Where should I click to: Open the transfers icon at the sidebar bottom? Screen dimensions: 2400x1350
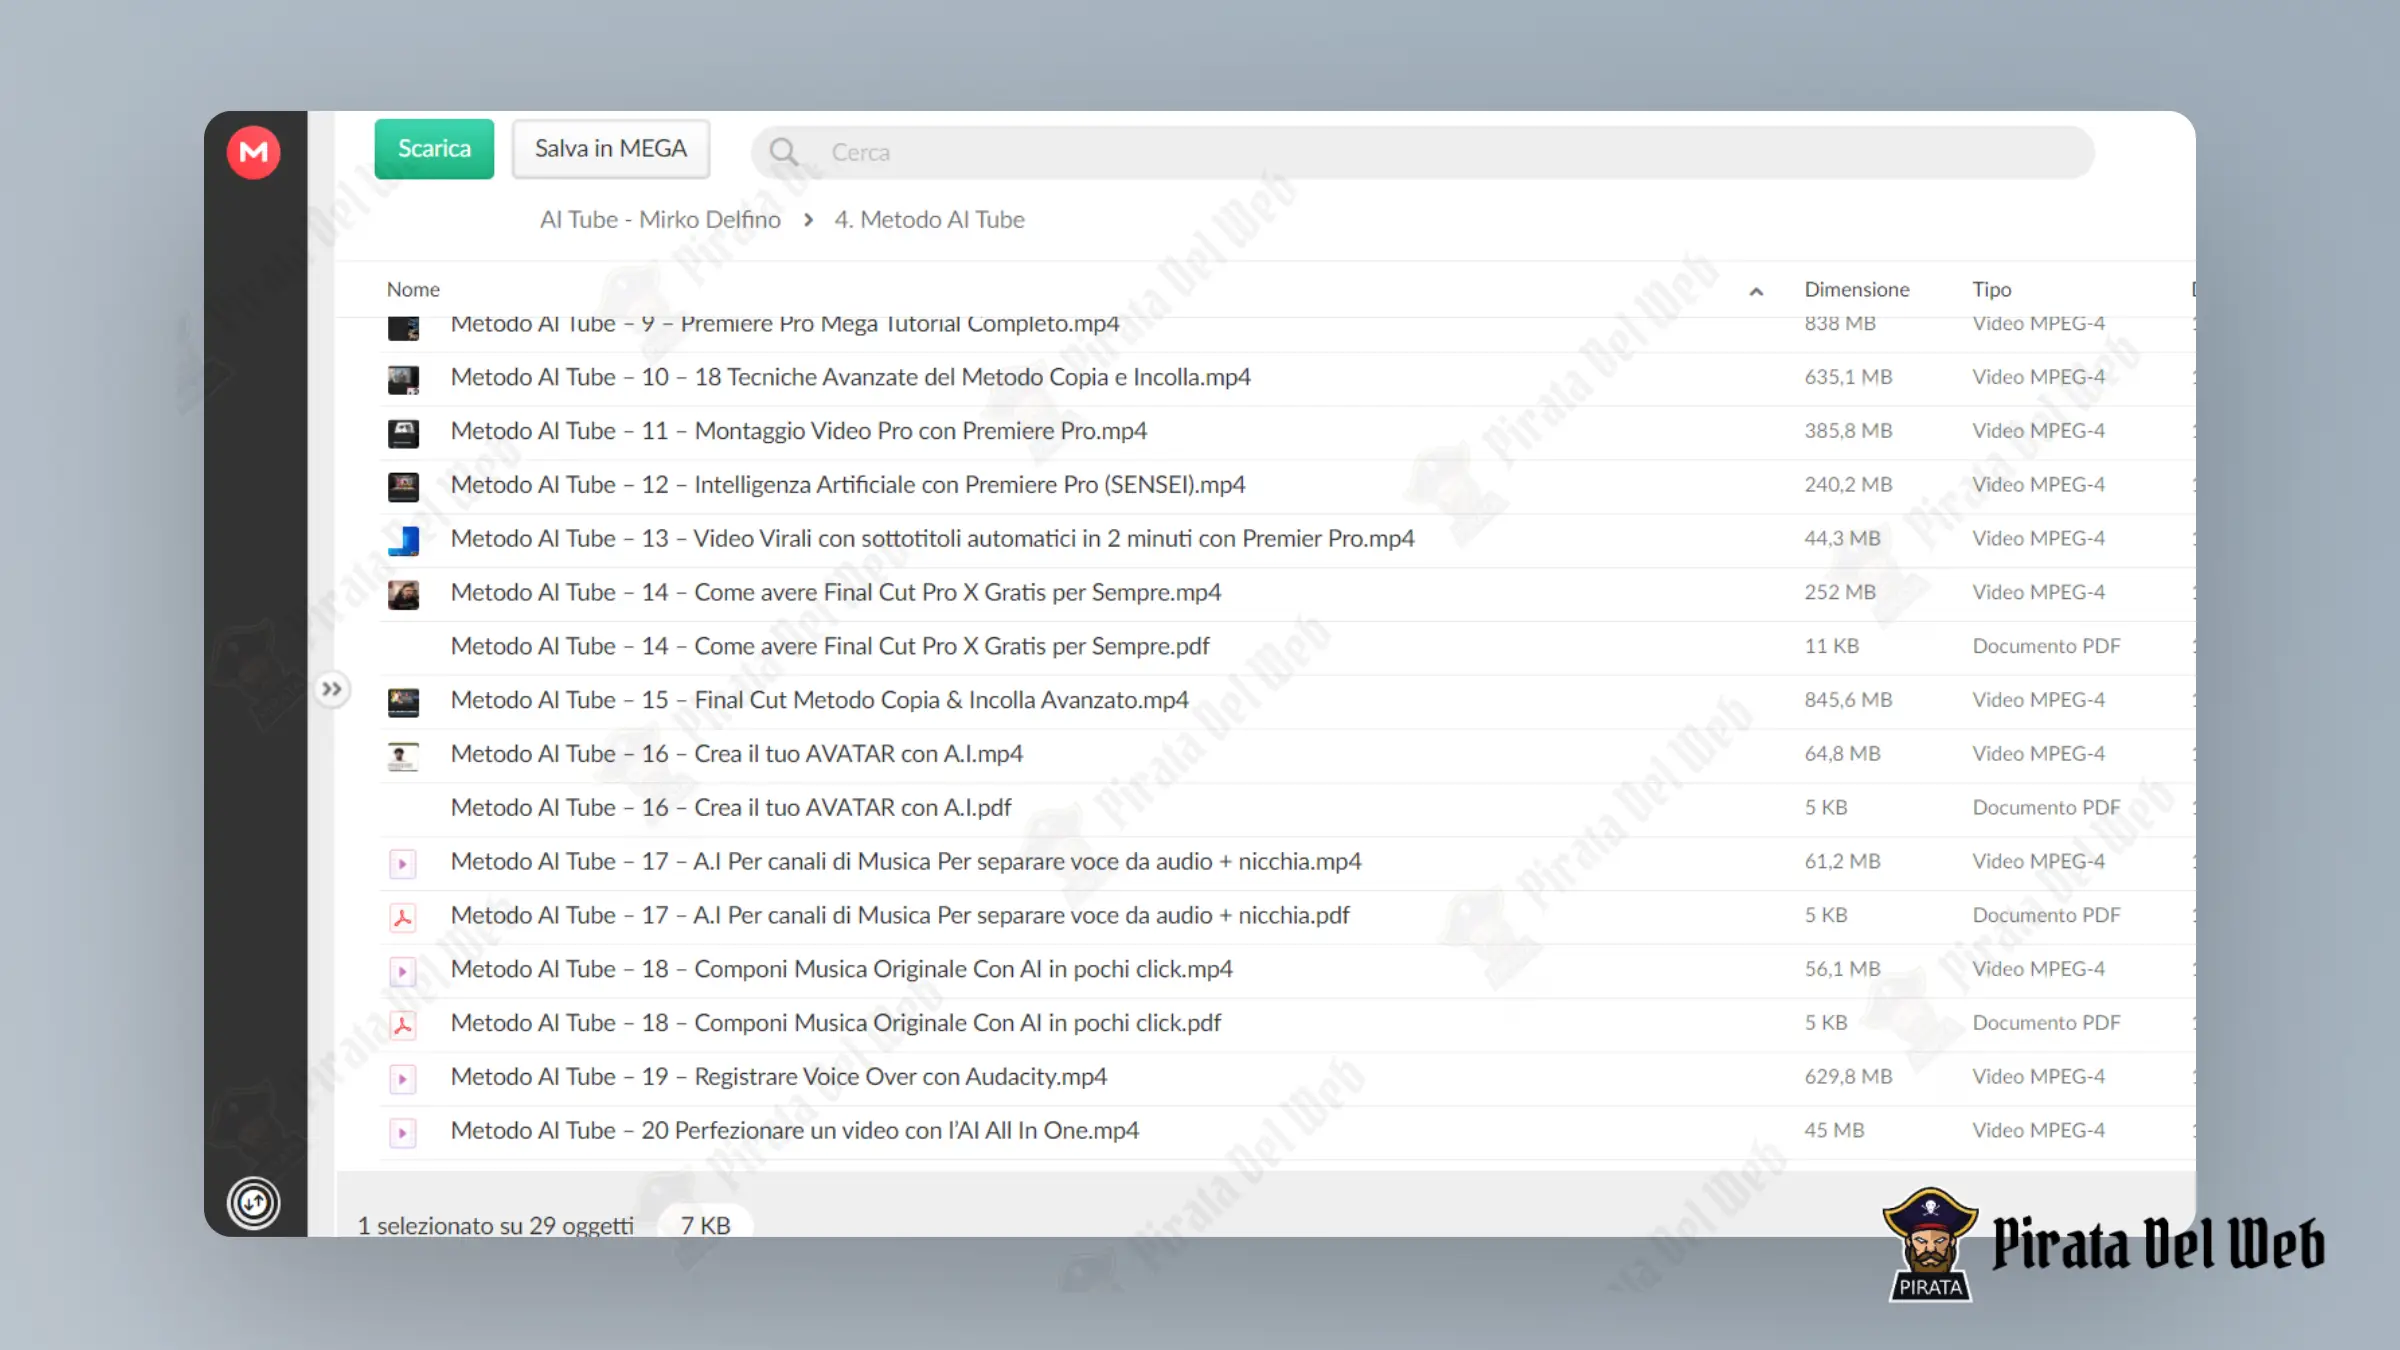253,1203
